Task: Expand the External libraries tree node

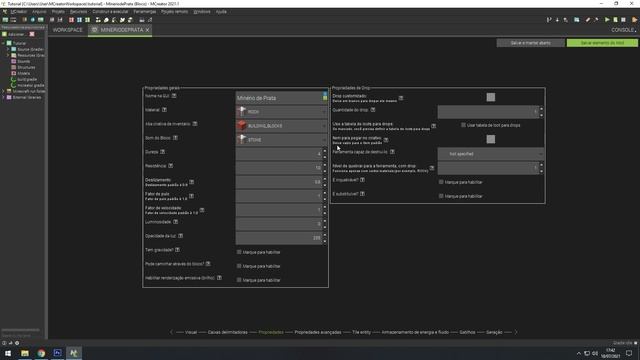Action: pyautogui.click(x=4, y=98)
